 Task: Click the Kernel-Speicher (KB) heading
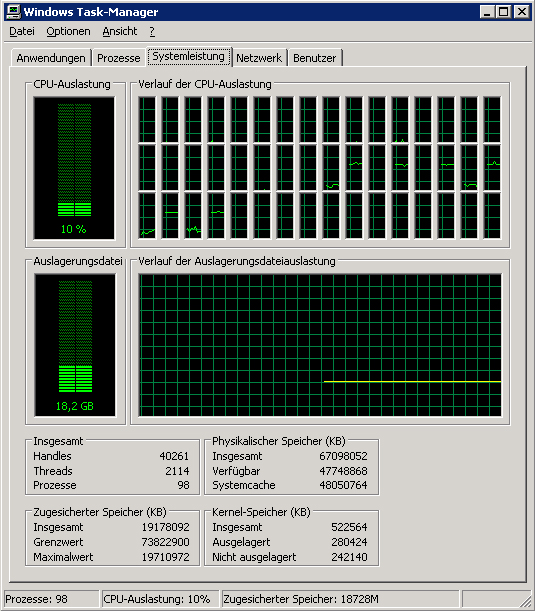261,512
